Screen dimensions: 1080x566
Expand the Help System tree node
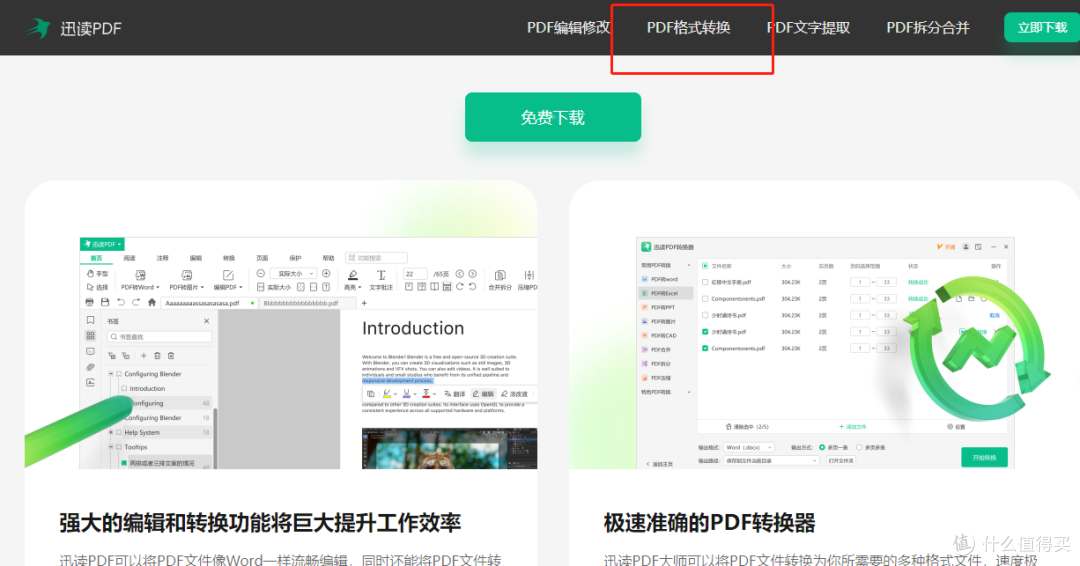click(x=110, y=432)
